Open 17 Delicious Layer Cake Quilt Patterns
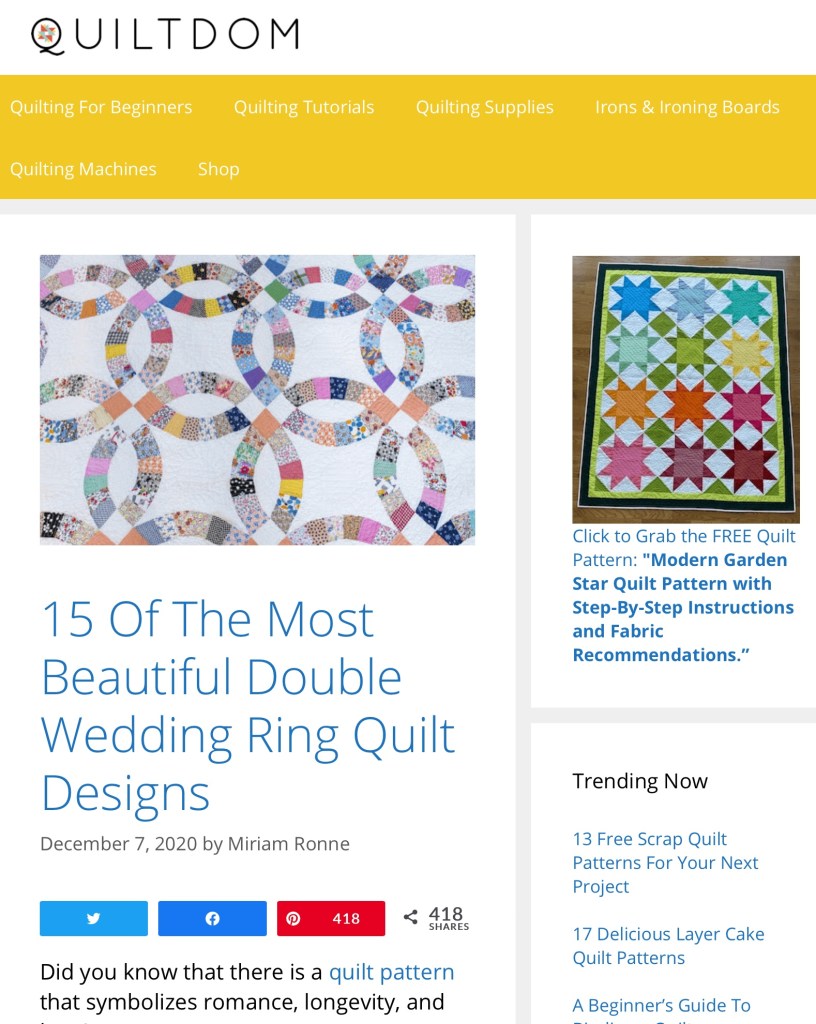This screenshot has width=816, height=1024. (668, 945)
